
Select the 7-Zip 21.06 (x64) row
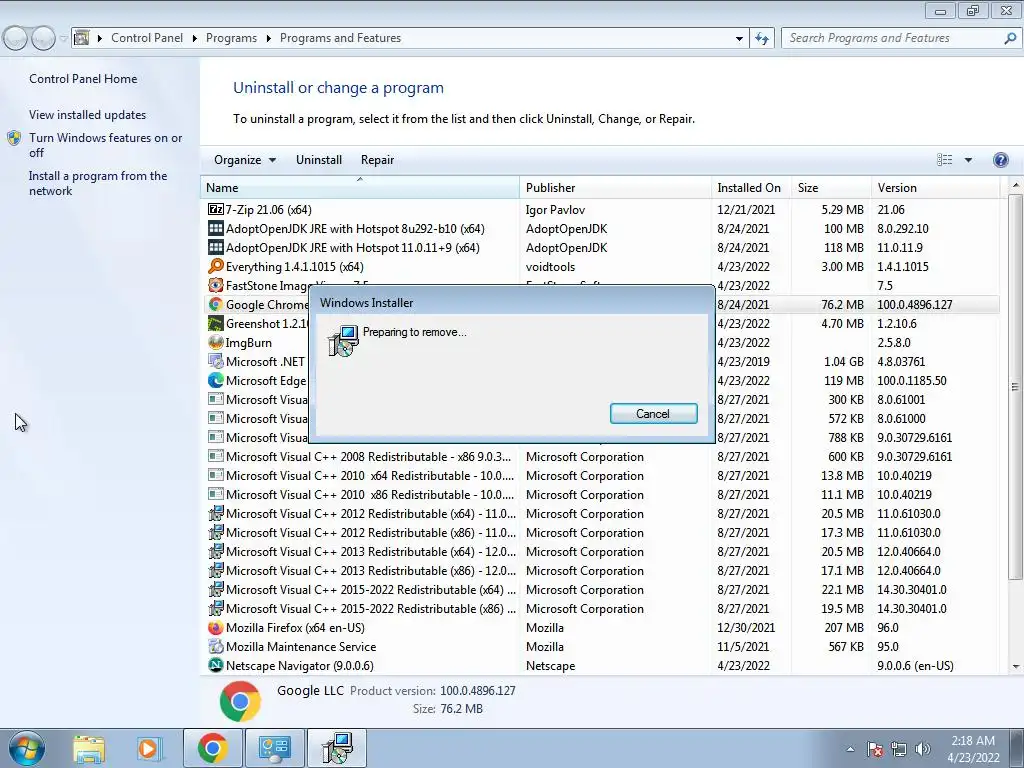click(x=600, y=210)
